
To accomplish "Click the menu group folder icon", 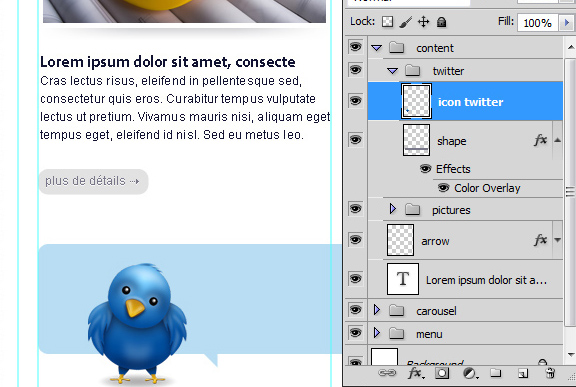I will tap(396, 333).
